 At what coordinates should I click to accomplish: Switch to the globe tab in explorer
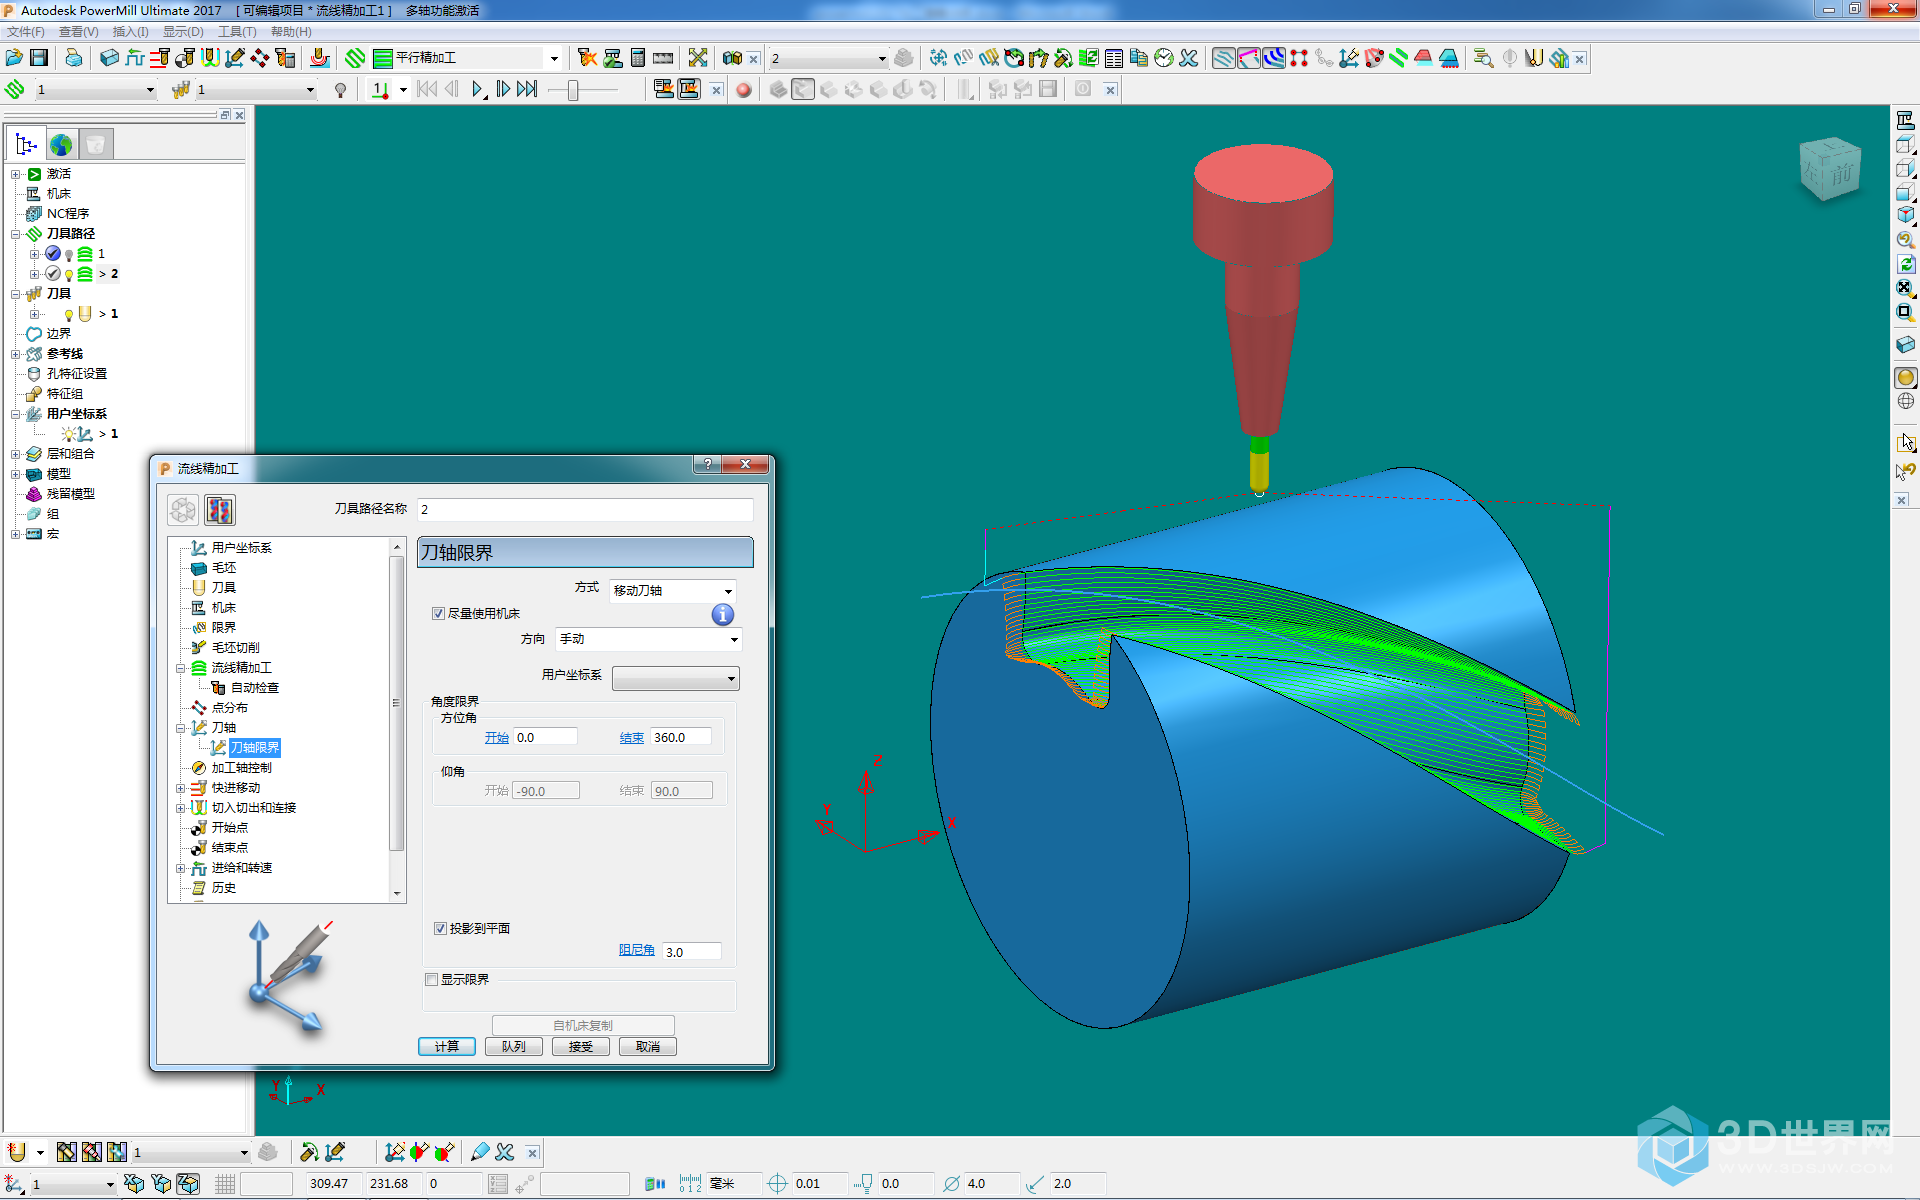(x=61, y=145)
